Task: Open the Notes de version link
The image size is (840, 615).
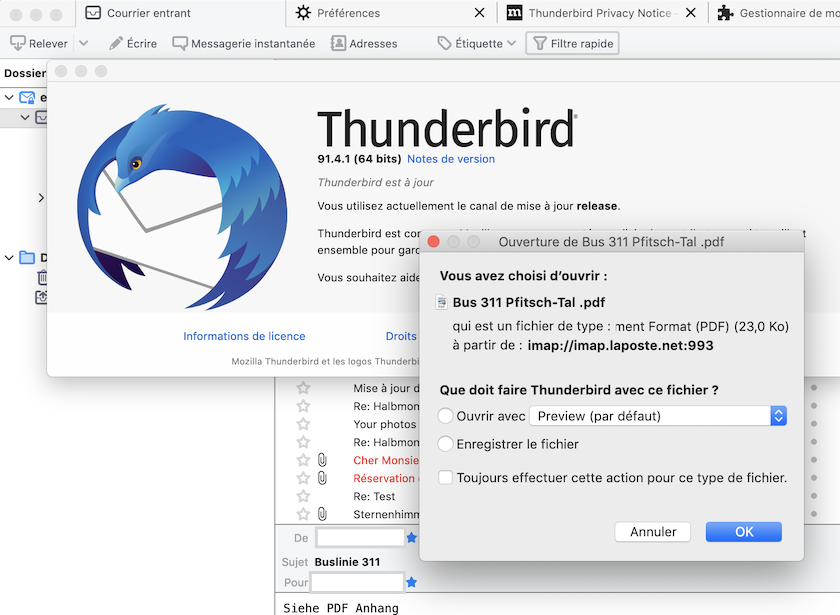Action: pos(451,159)
